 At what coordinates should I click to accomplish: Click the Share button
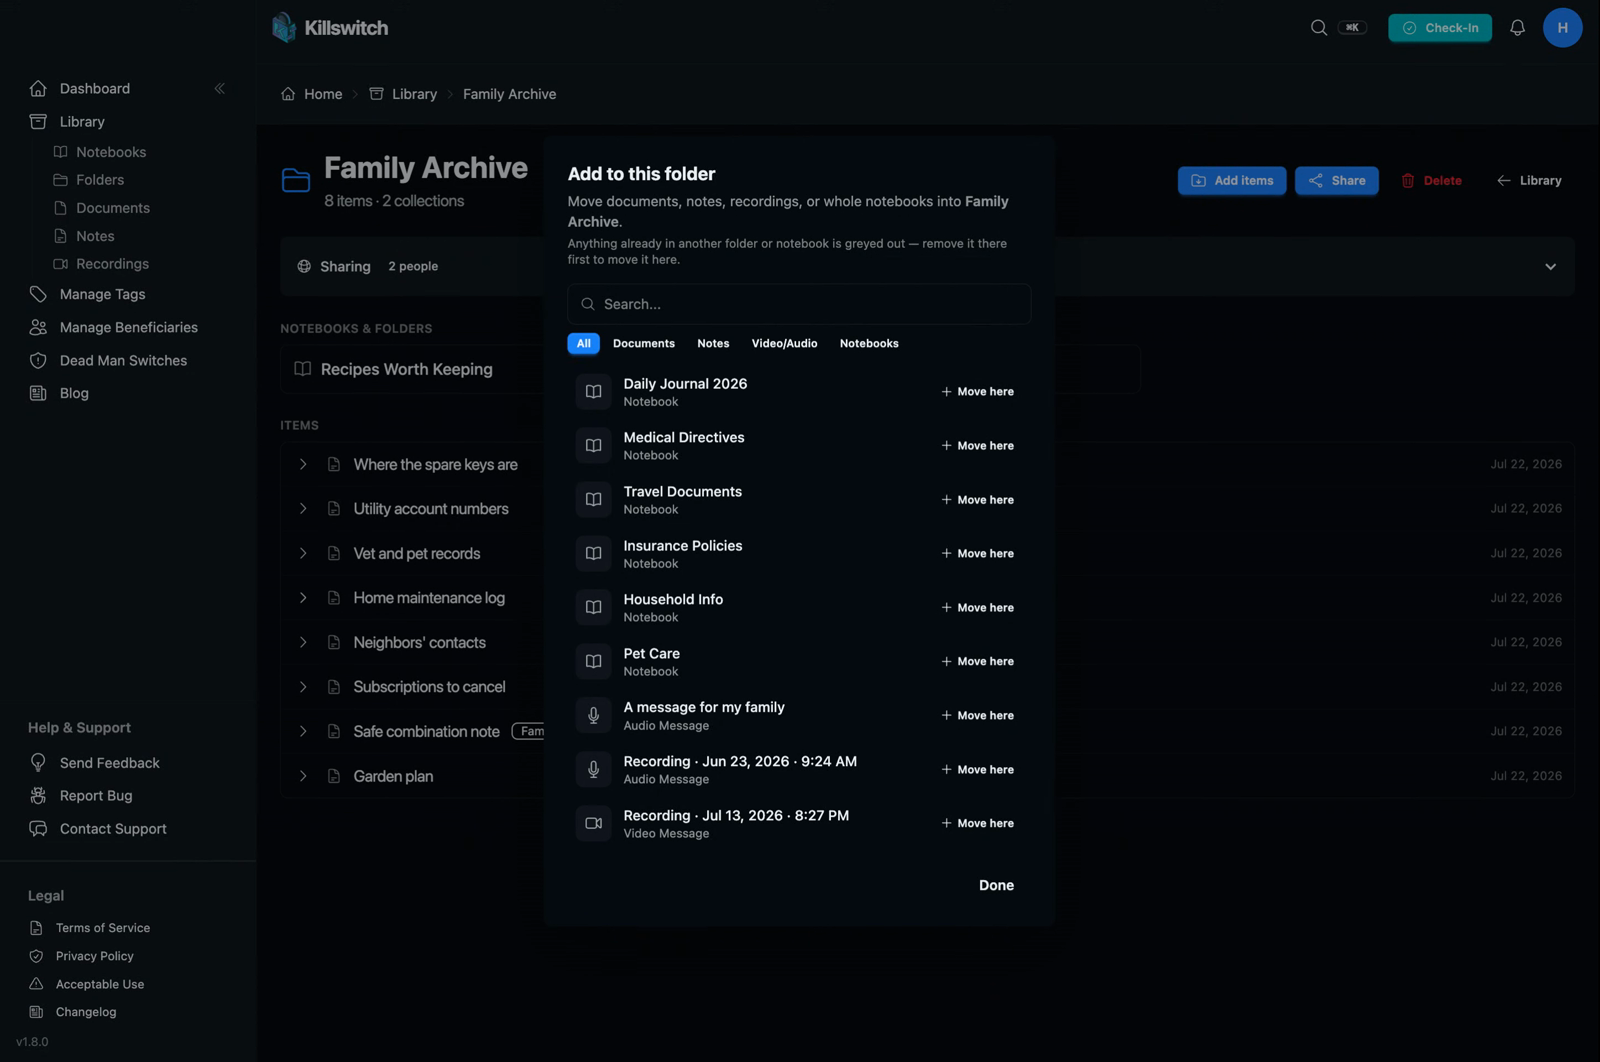pos(1336,181)
